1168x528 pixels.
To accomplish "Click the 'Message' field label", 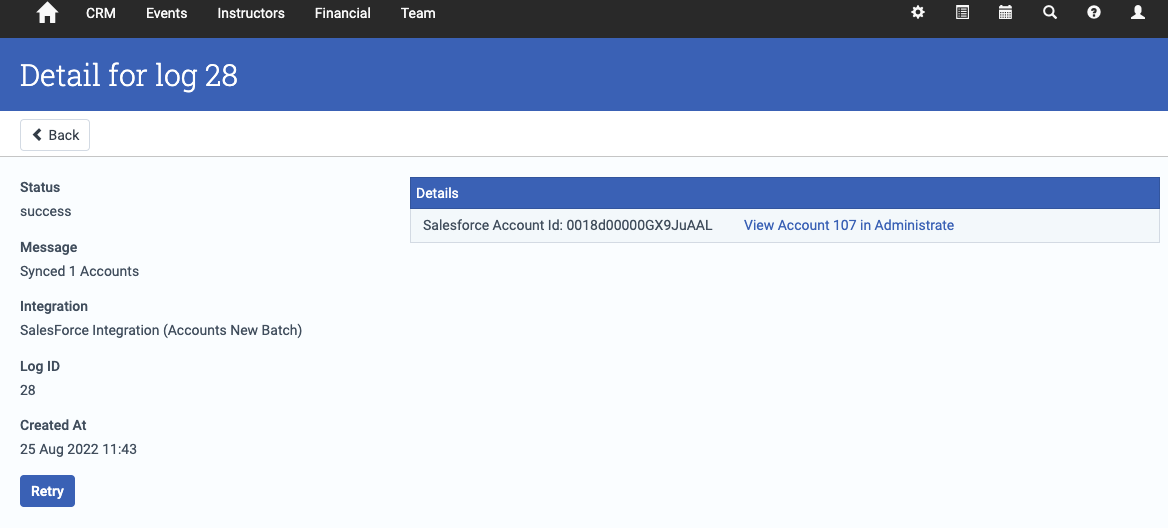I will [x=48, y=246].
